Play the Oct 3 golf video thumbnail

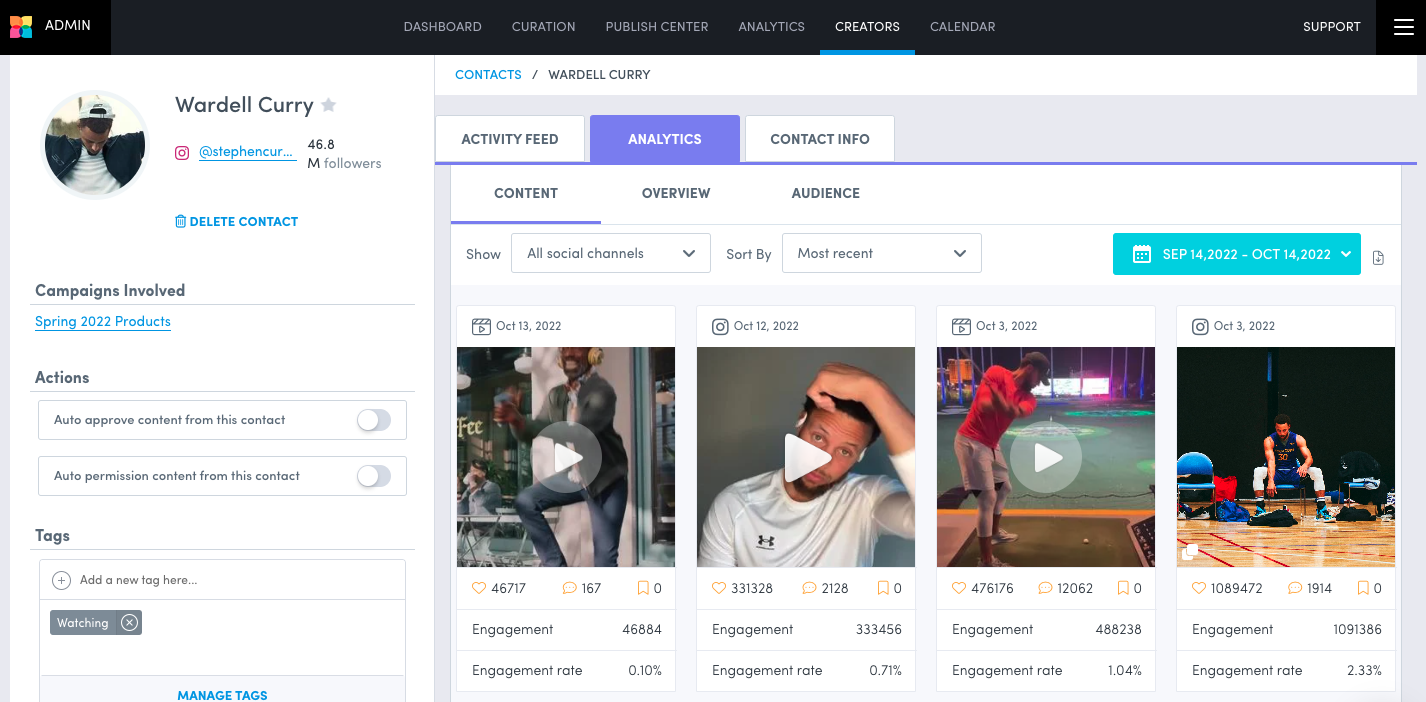click(x=1046, y=458)
